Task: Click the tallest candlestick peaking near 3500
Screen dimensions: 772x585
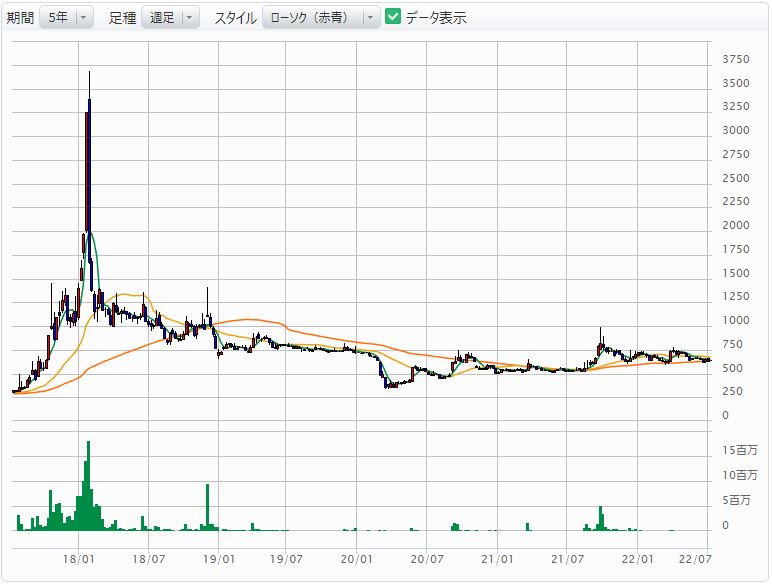Action: coord(89,165)
